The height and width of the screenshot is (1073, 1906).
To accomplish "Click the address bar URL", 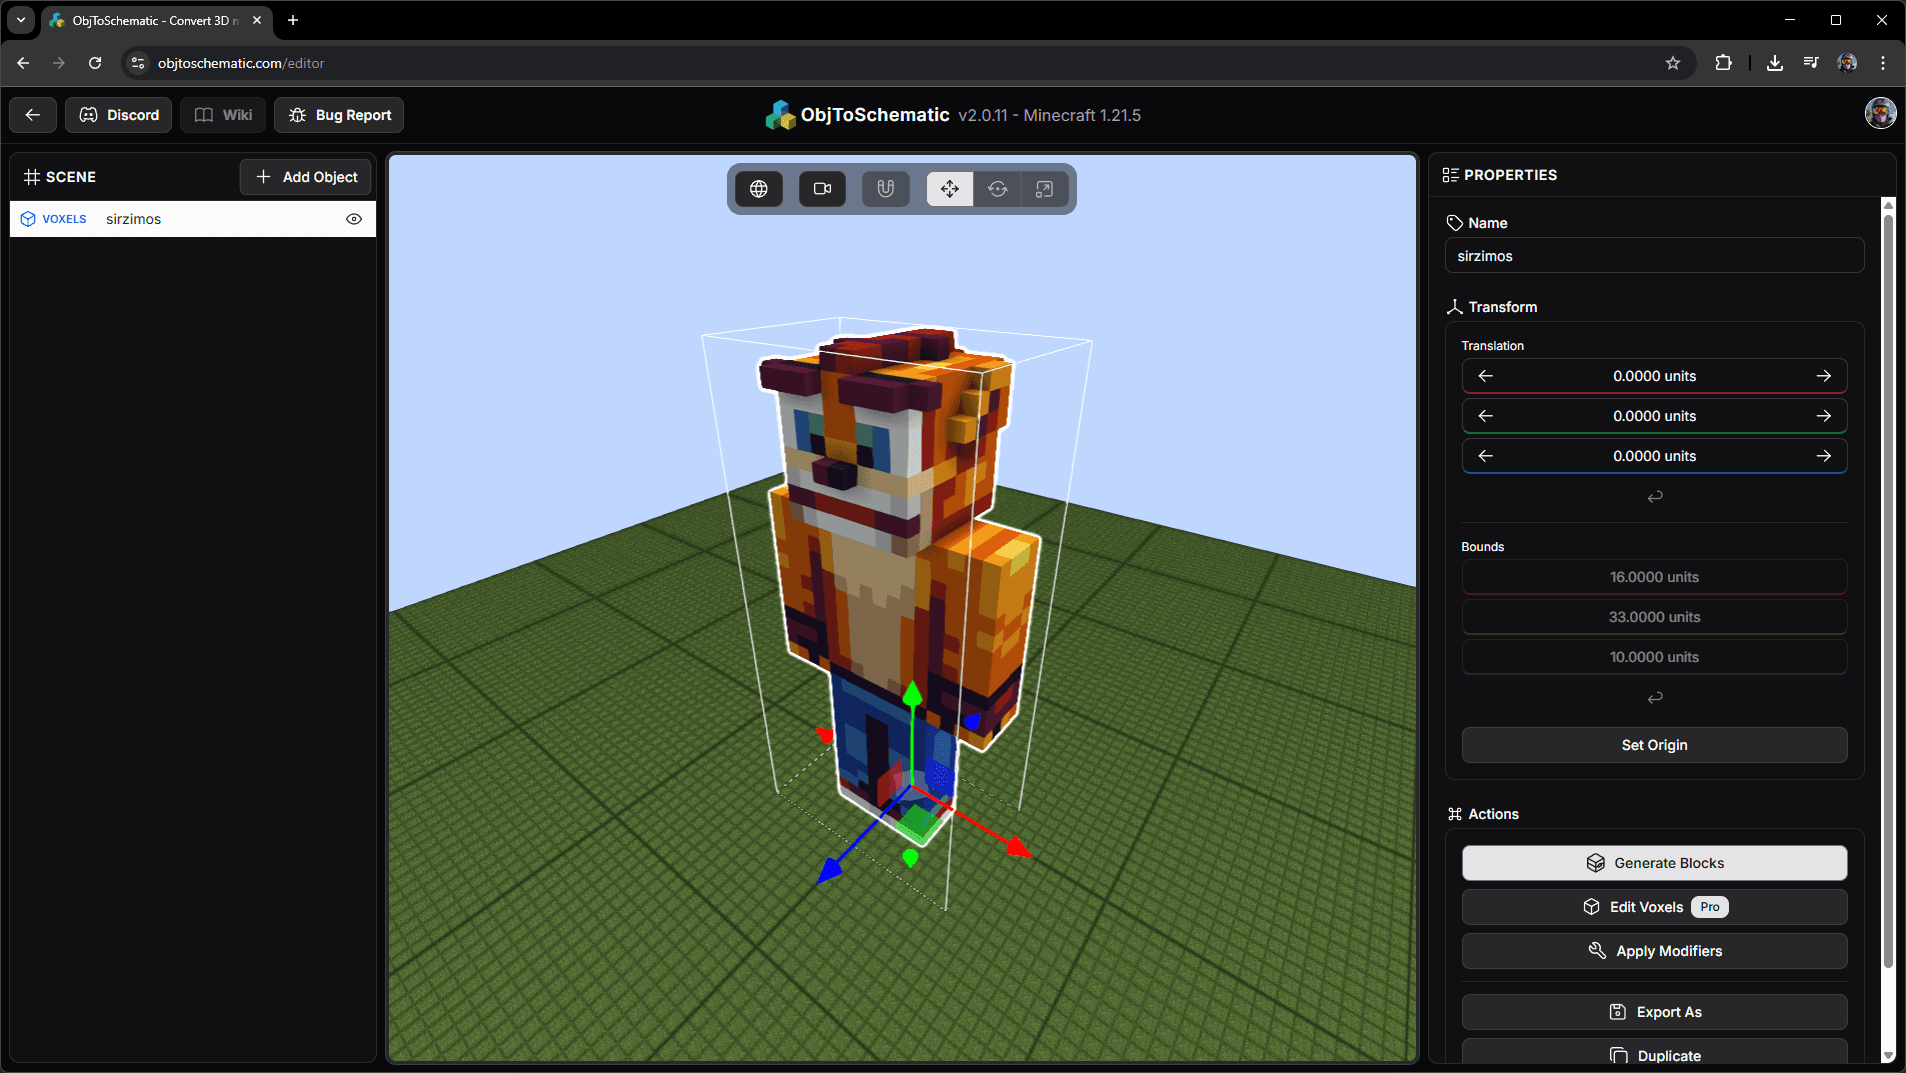I will (x=241, y=63).
